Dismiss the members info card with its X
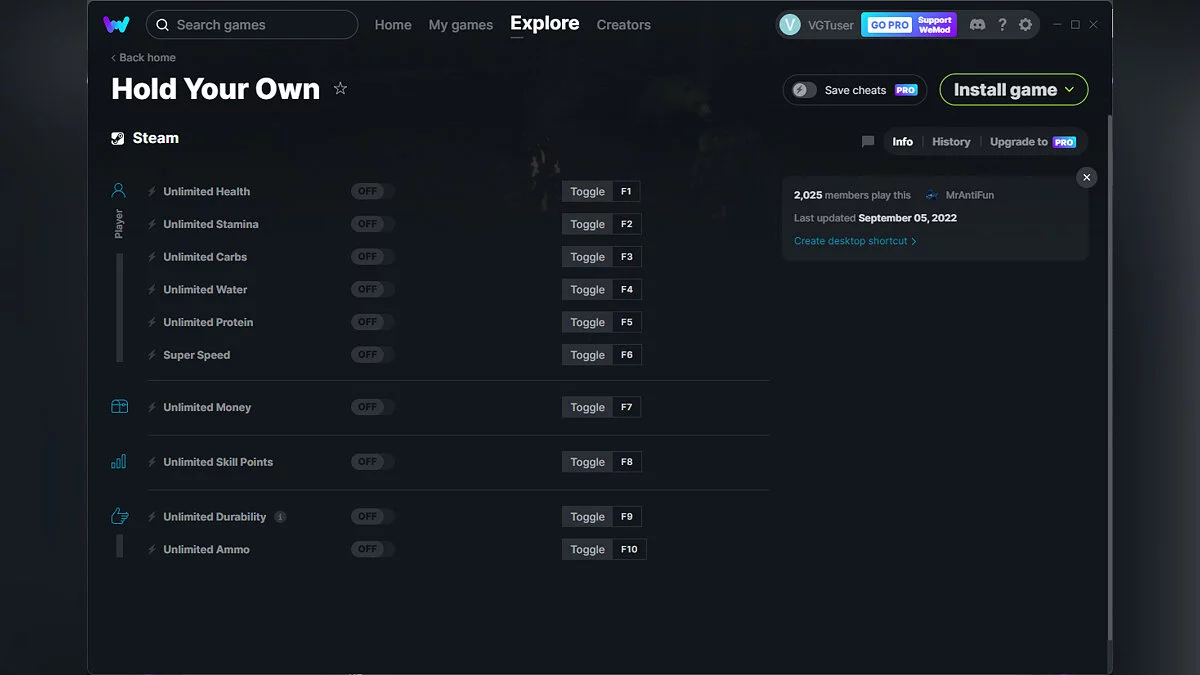The image size is (1200, 675). click(x=1086, y=177)
